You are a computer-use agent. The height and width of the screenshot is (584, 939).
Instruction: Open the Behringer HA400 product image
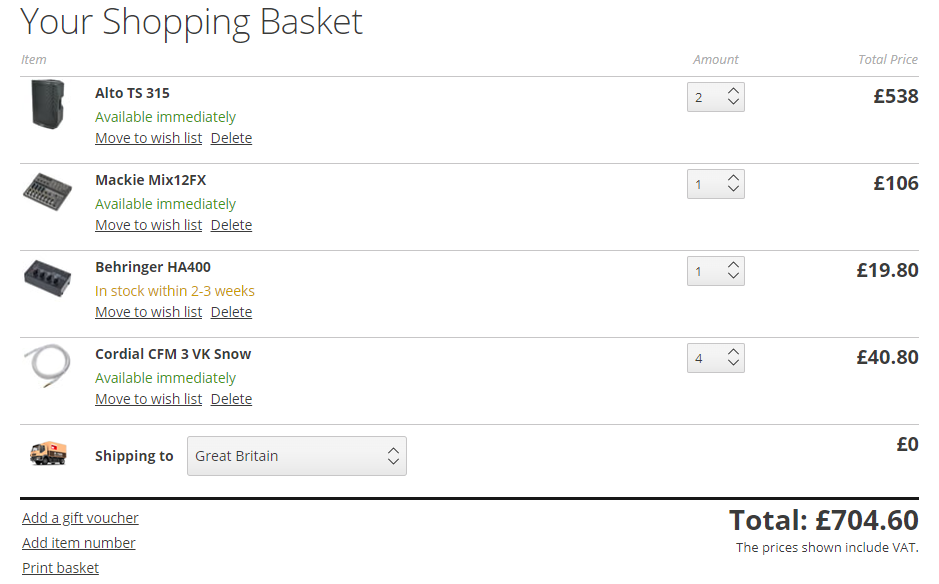click(47, 279)
